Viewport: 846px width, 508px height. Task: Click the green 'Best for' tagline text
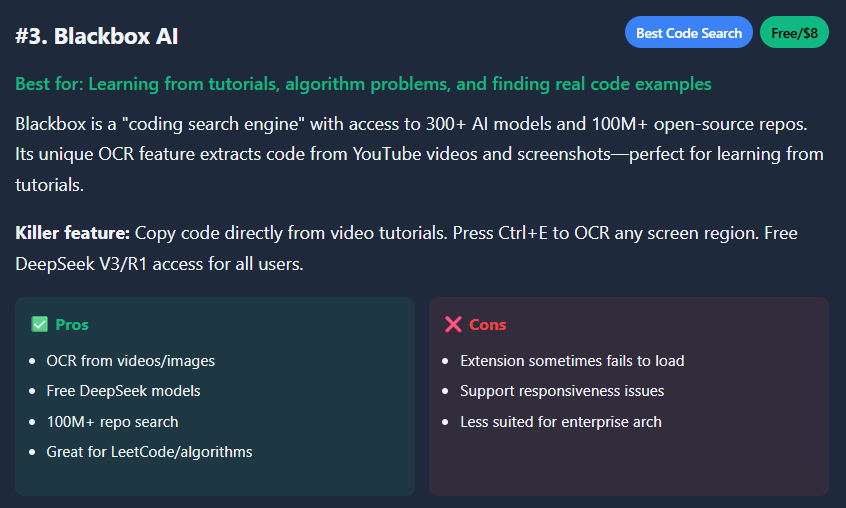tap(363, 84)
